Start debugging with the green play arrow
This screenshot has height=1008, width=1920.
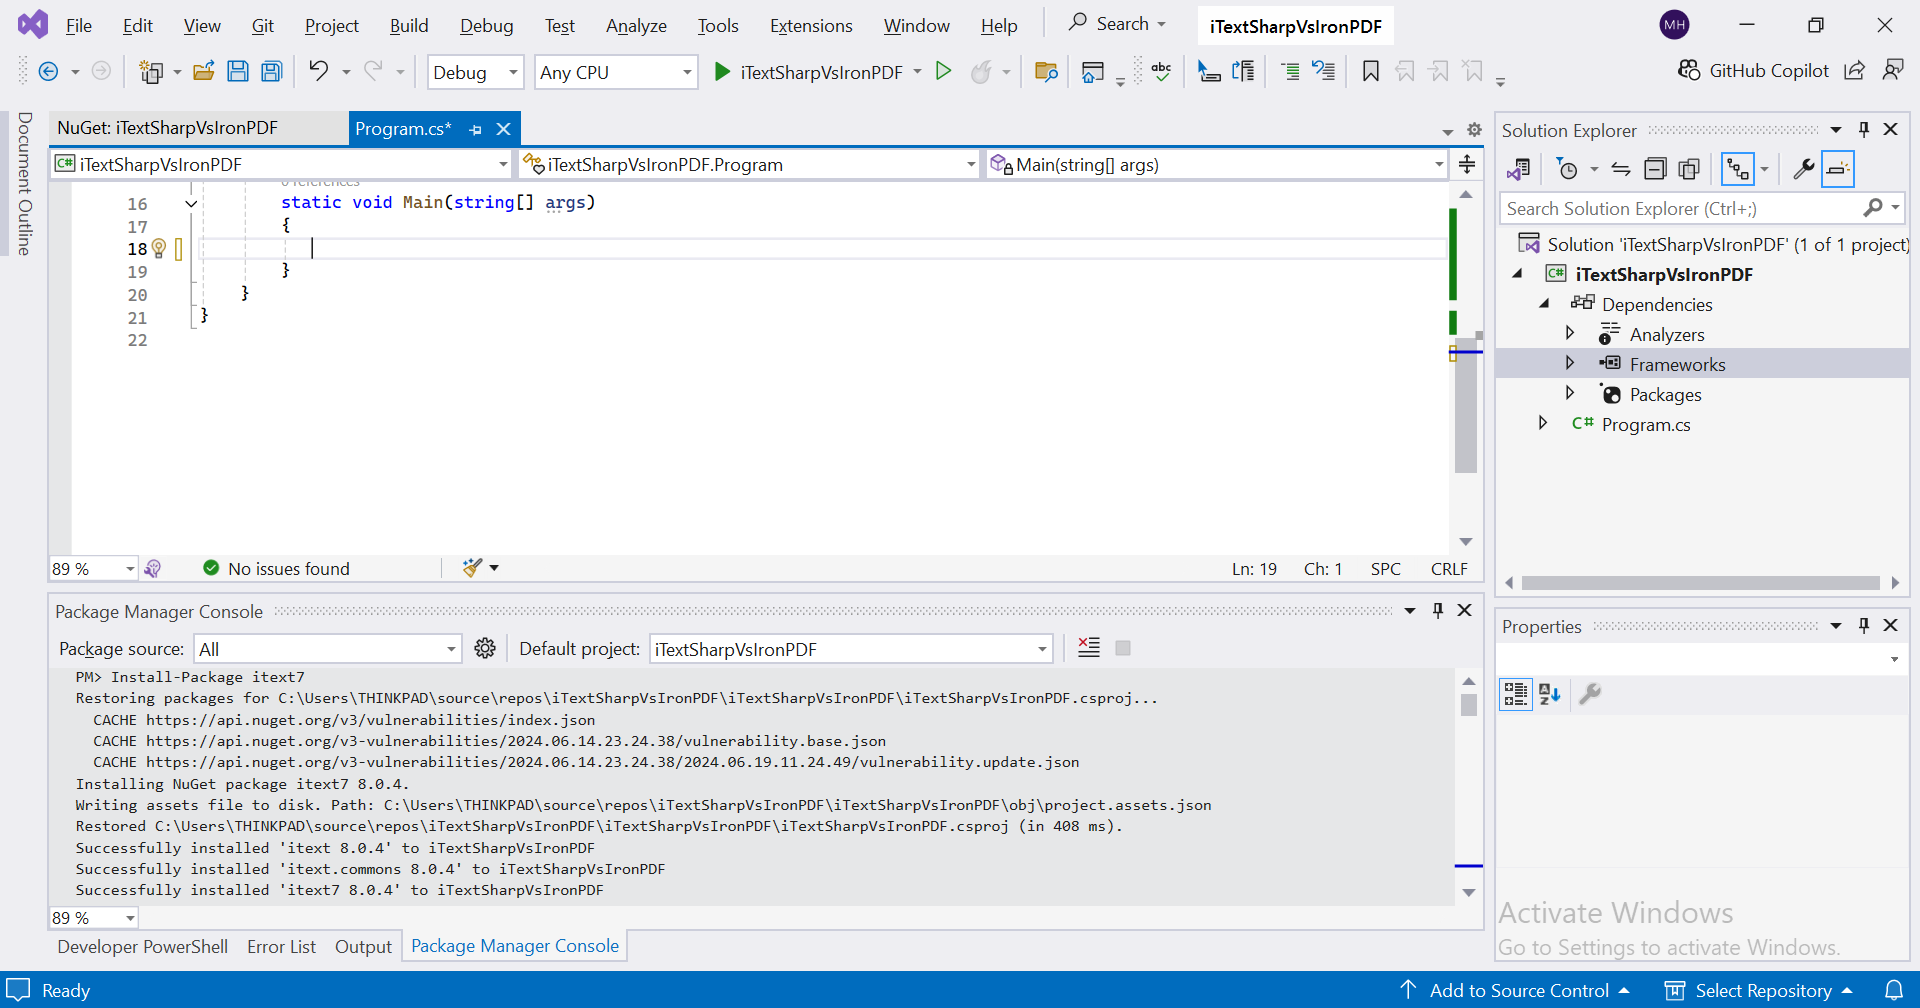point(722,72)
